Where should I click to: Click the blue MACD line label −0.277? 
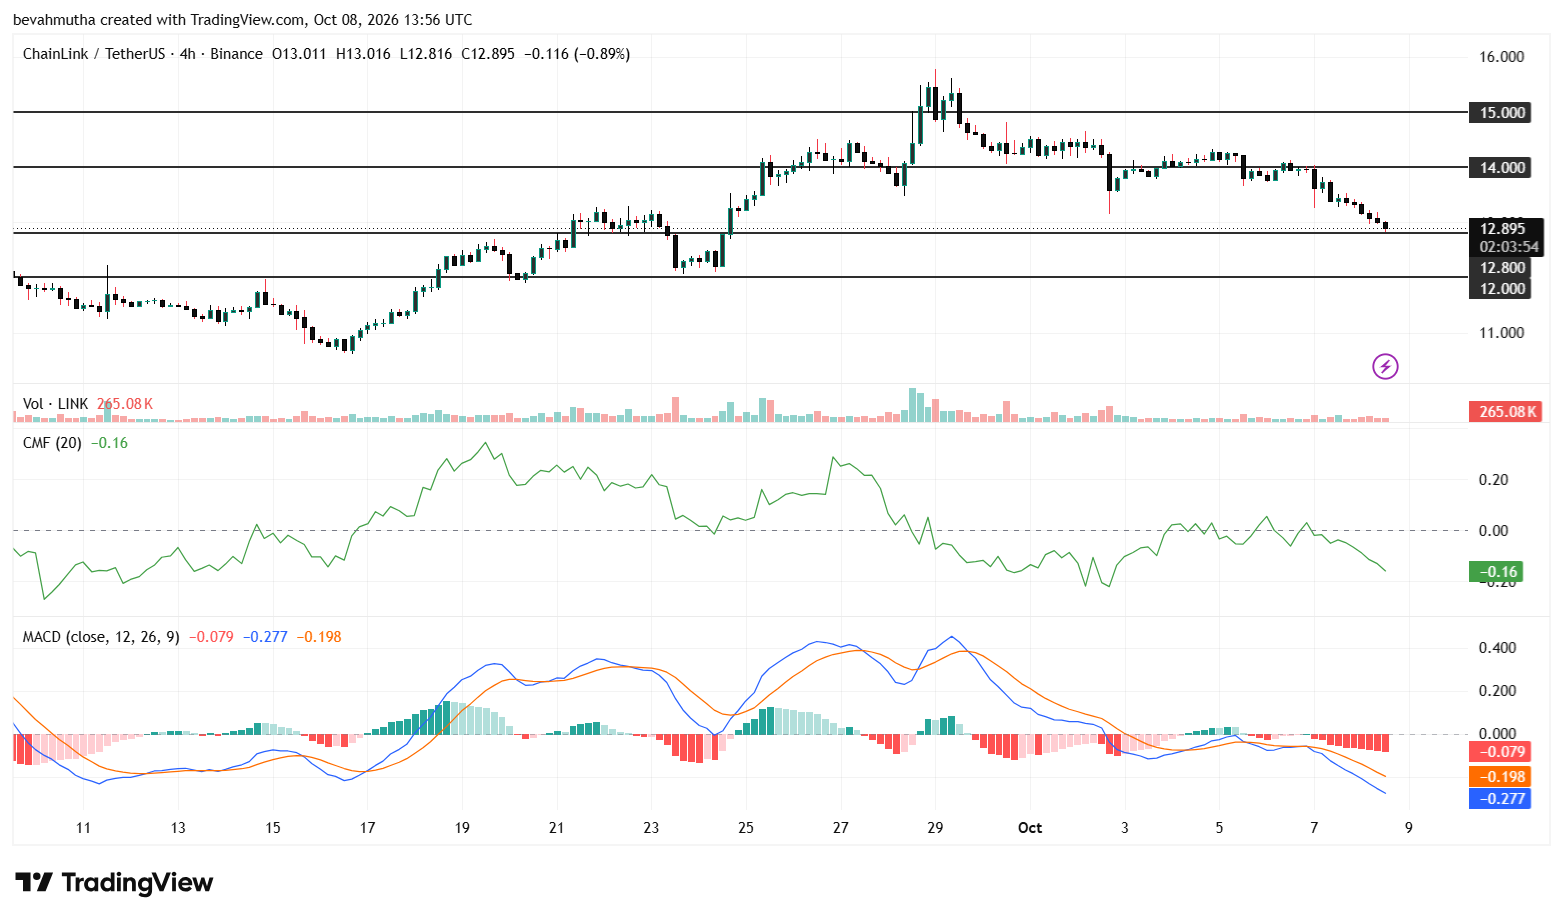(1500, 798)
